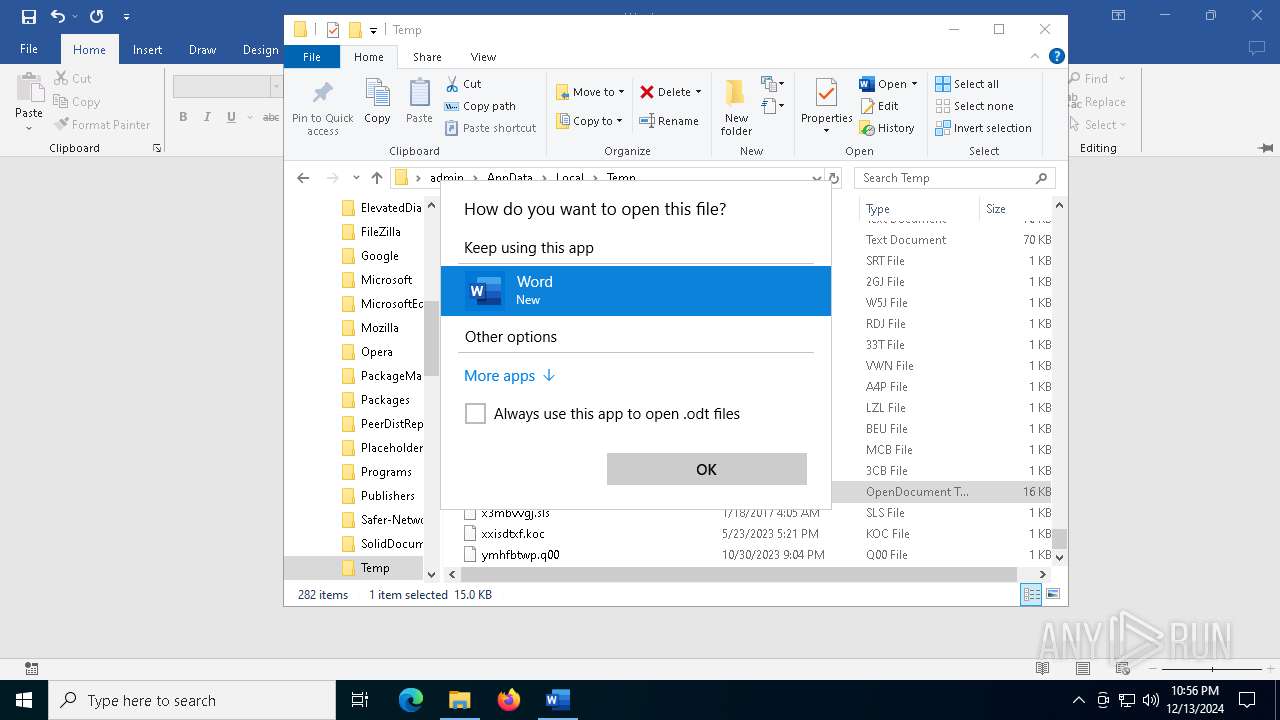Screen dimensions: 1280x720
Task: Customize Quick Access Toolbar dropdown in Explorer
Action: pyautogui.click(x=373, y=30)
